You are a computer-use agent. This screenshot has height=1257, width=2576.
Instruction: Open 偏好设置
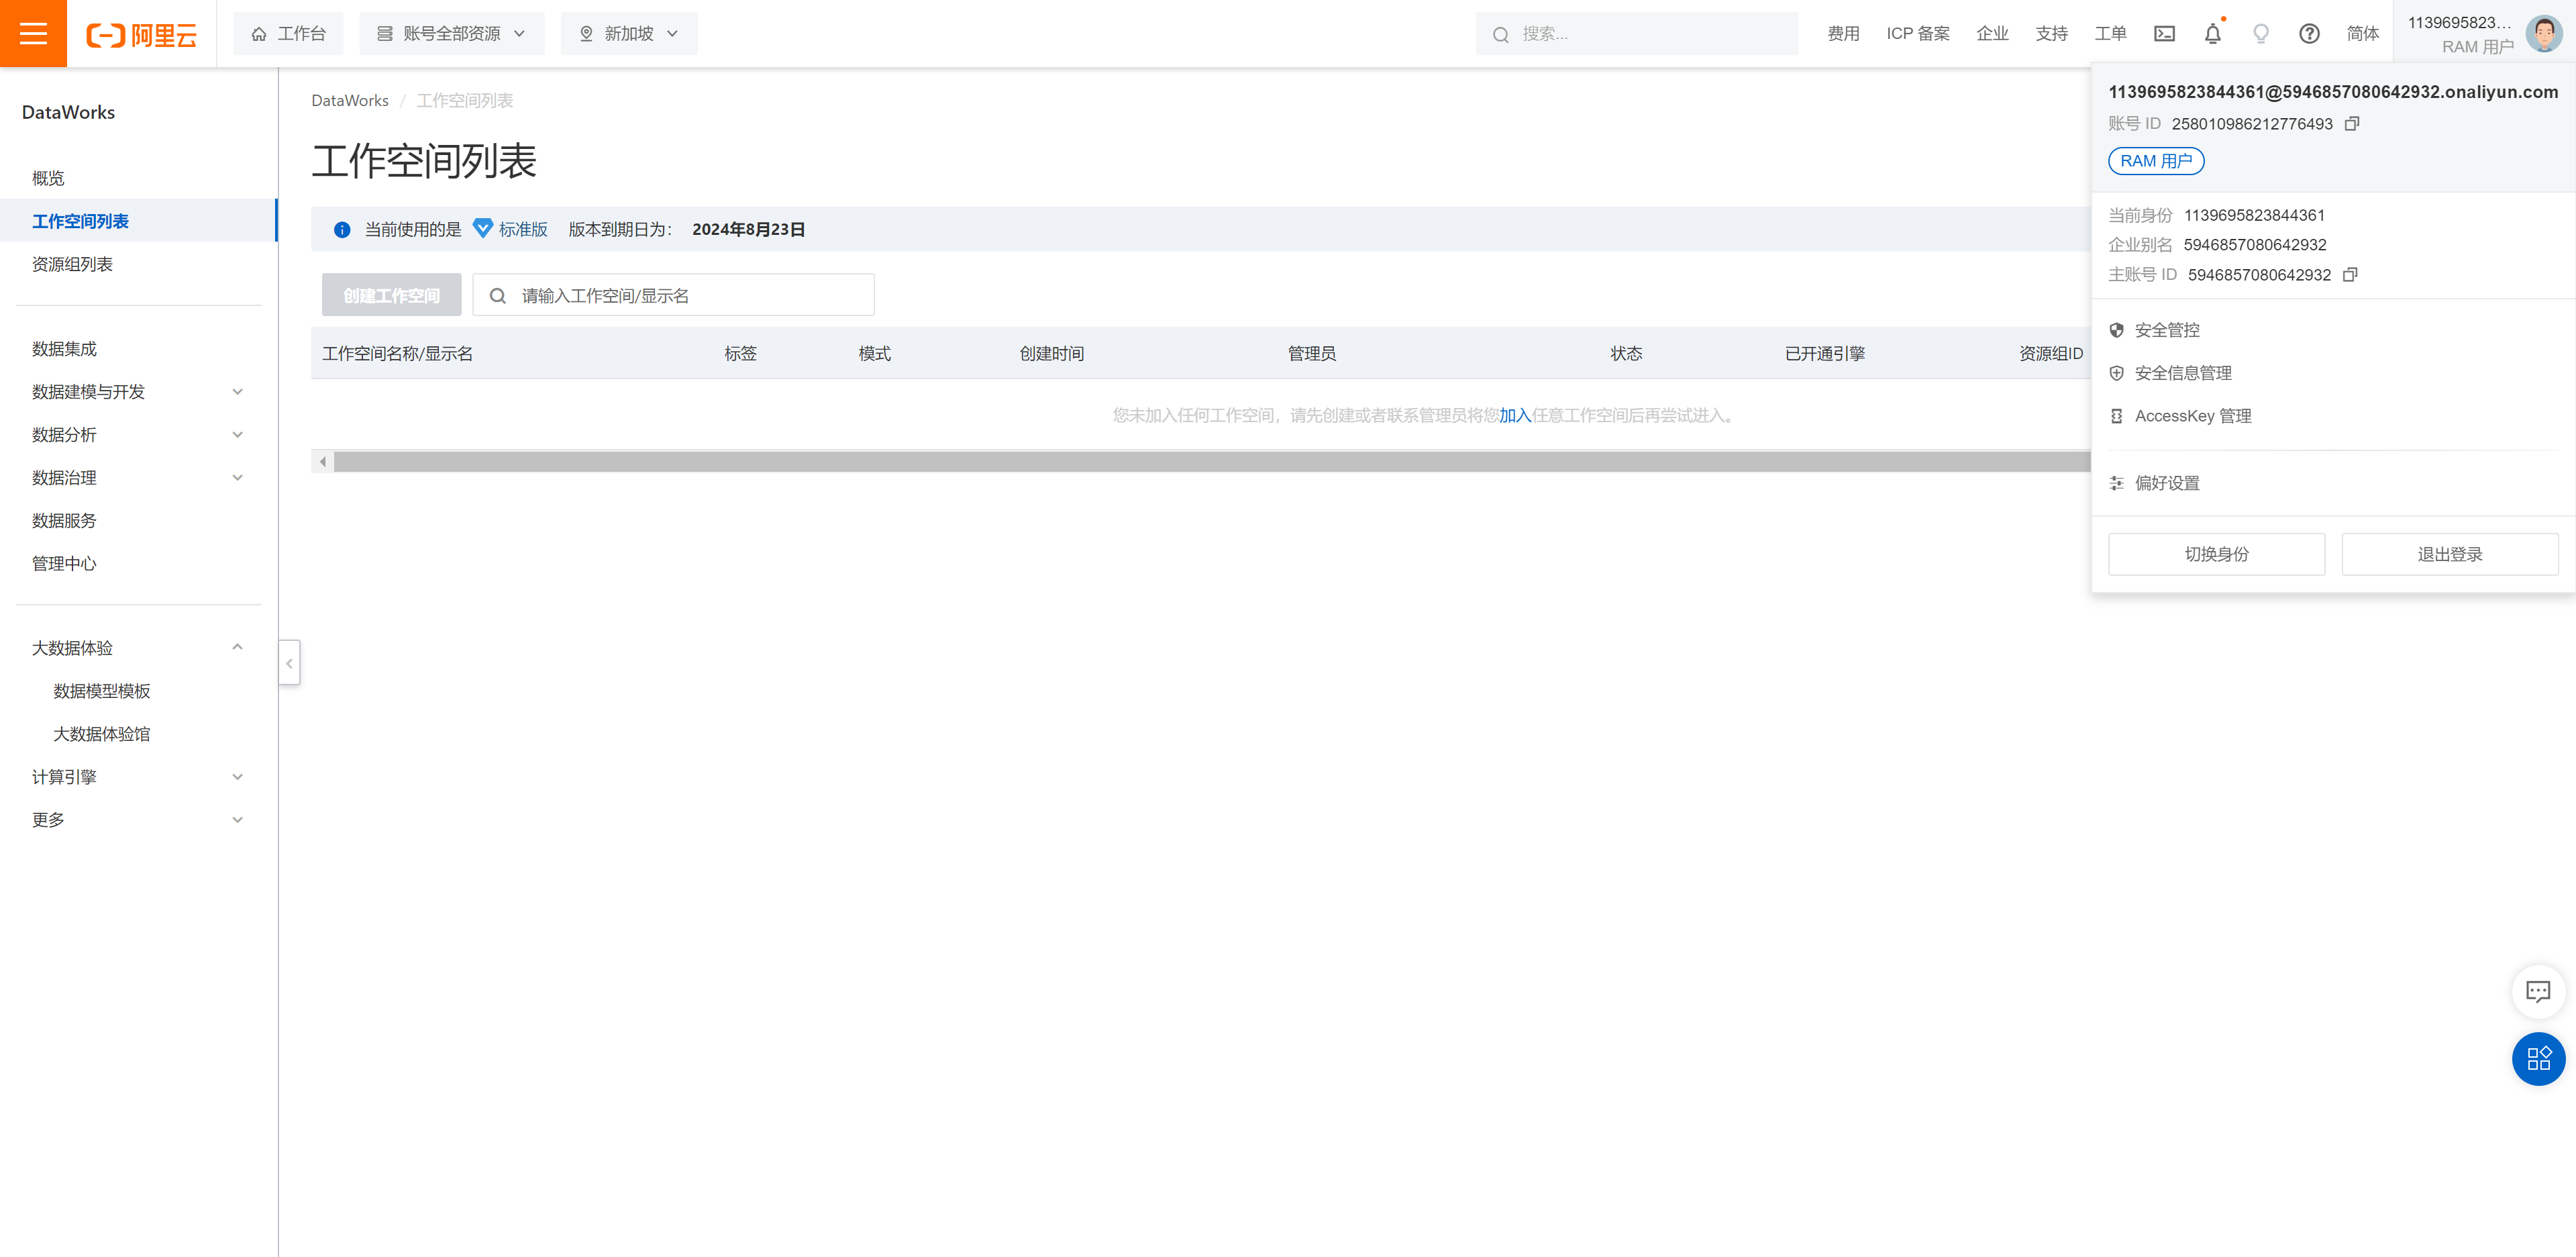coord(2166,484)
